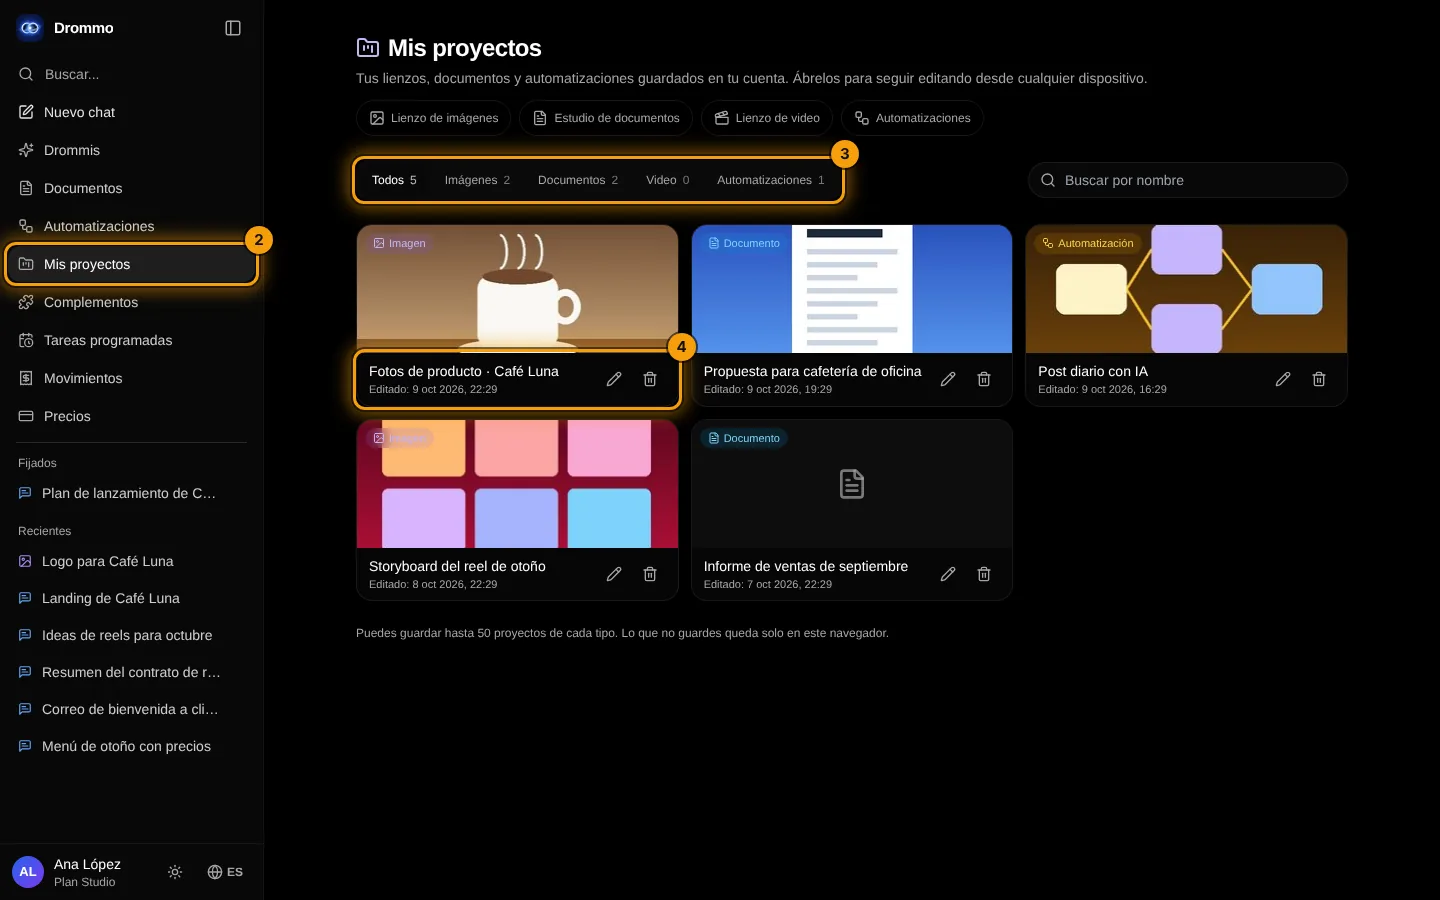Trash the Post diario con IA project
The image size is (1440, 900).
pos(1319,379)
